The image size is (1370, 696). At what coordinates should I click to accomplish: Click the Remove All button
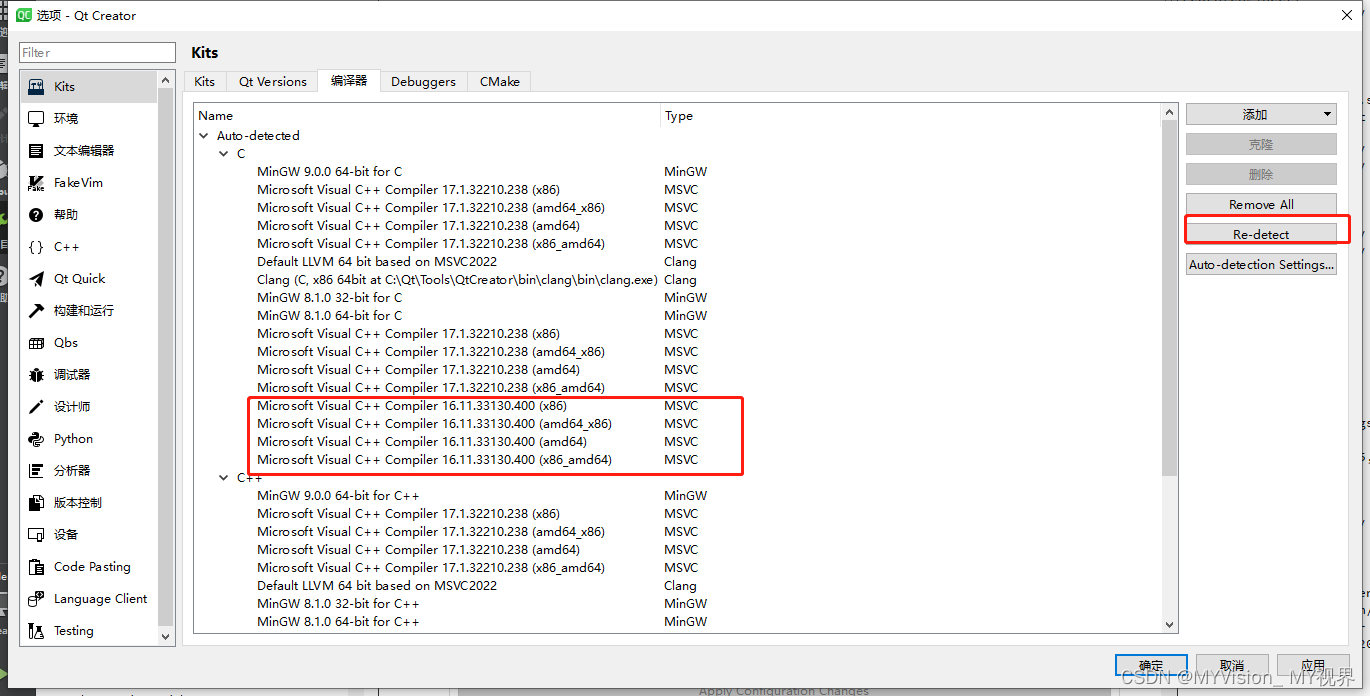coord(1261,204)
